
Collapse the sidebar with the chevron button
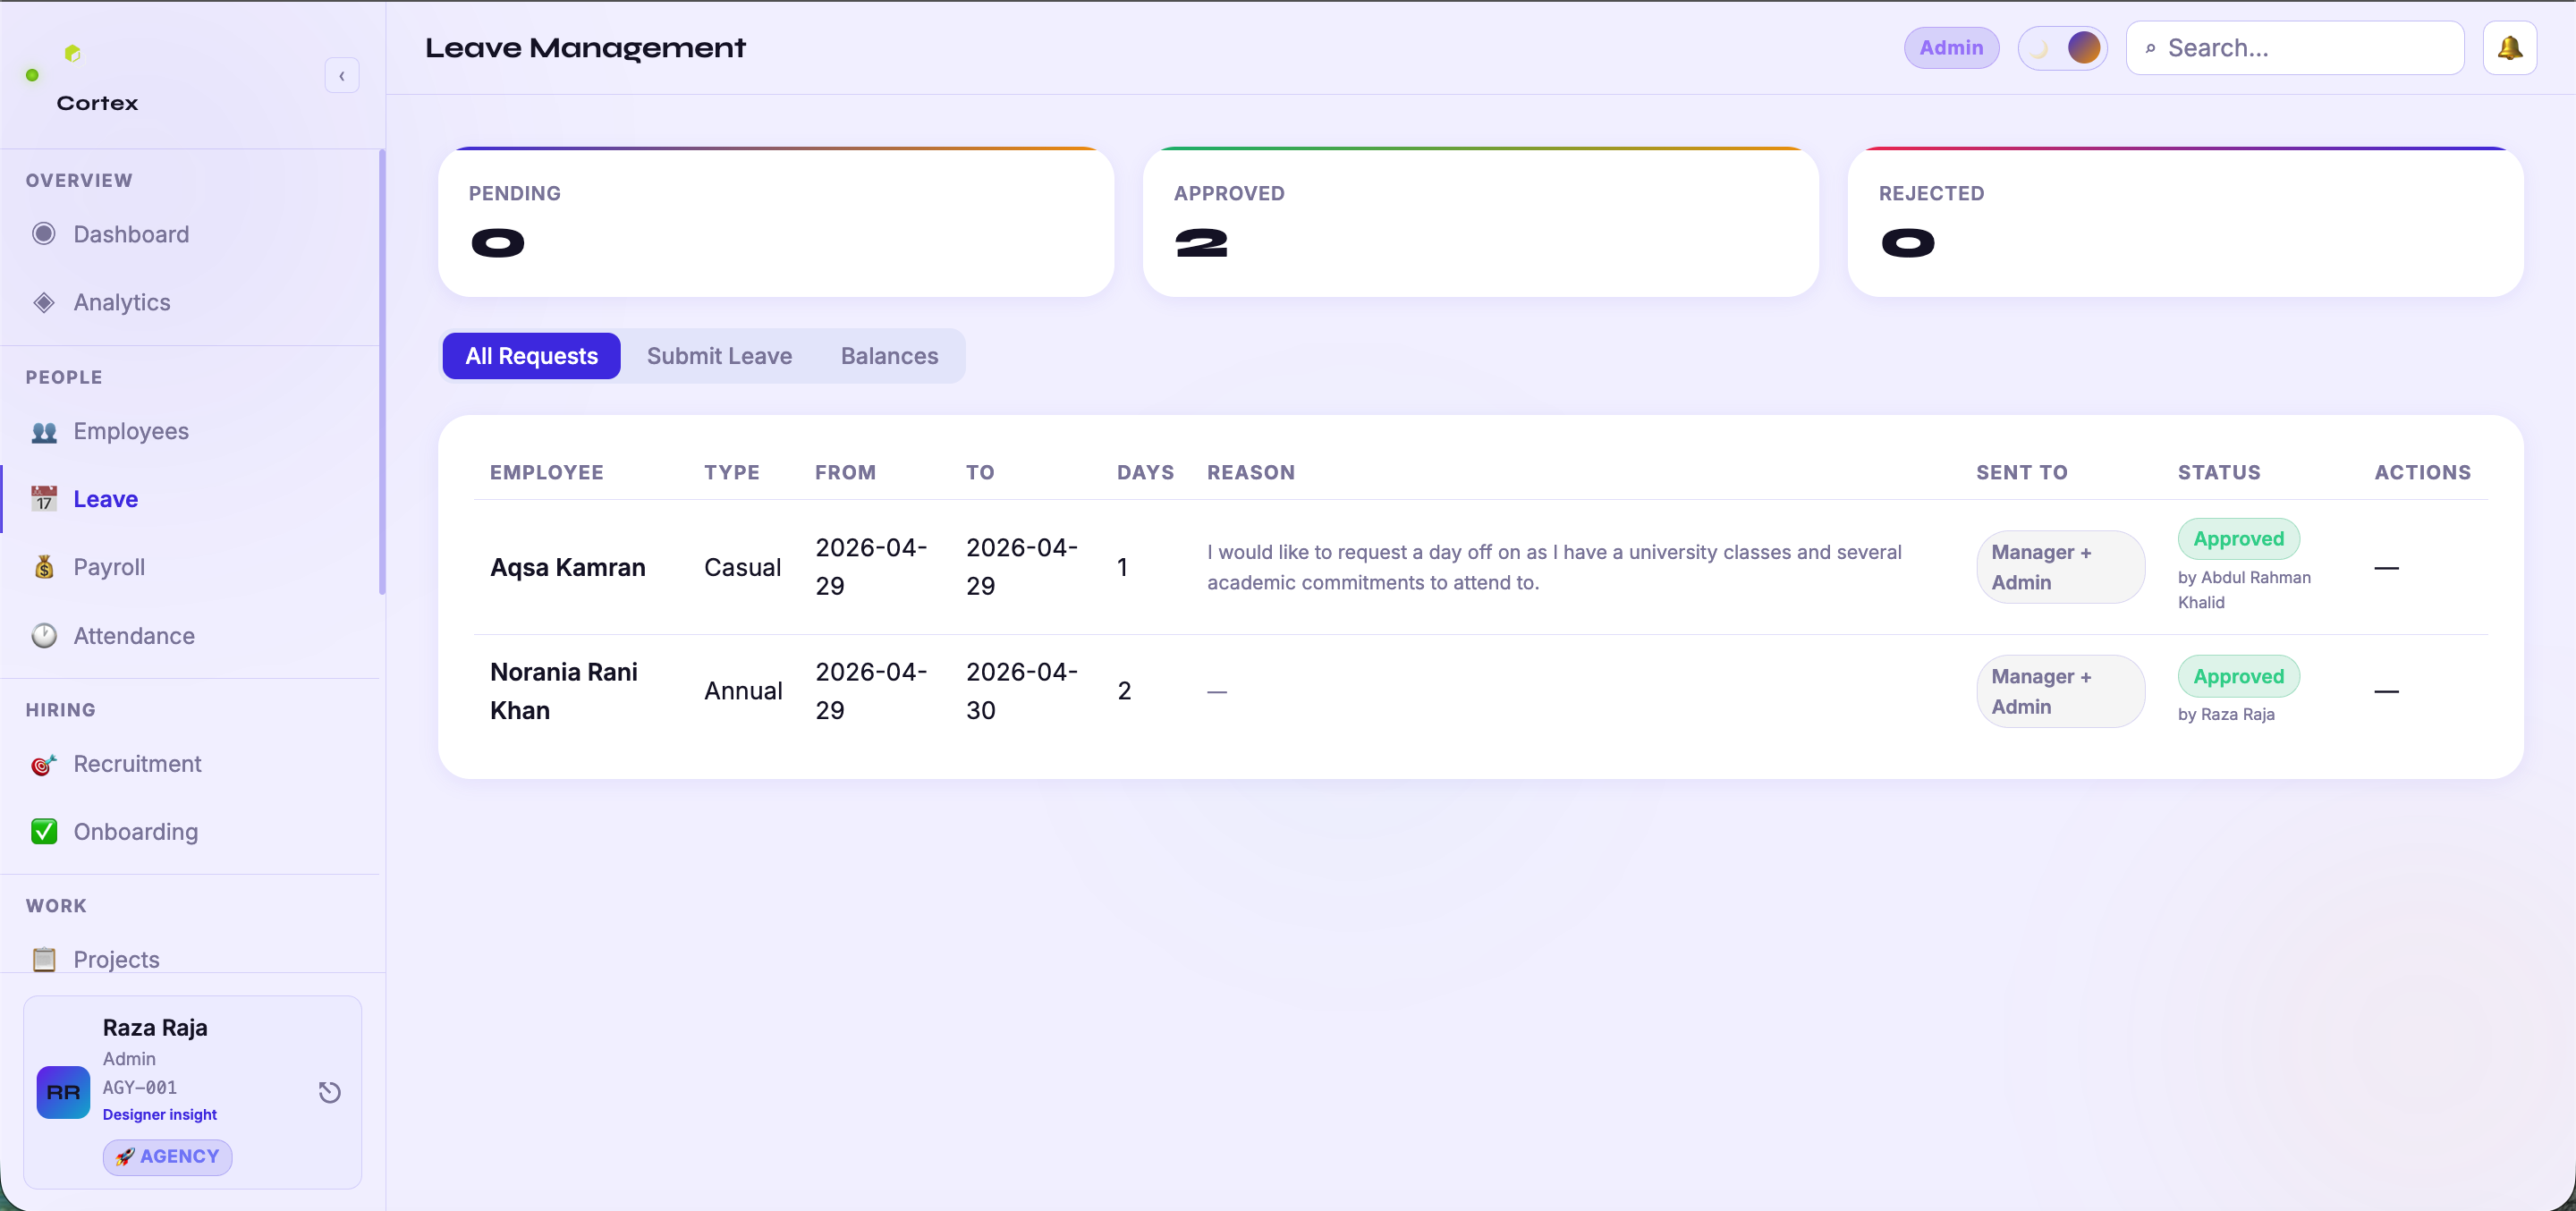[342, 76]
